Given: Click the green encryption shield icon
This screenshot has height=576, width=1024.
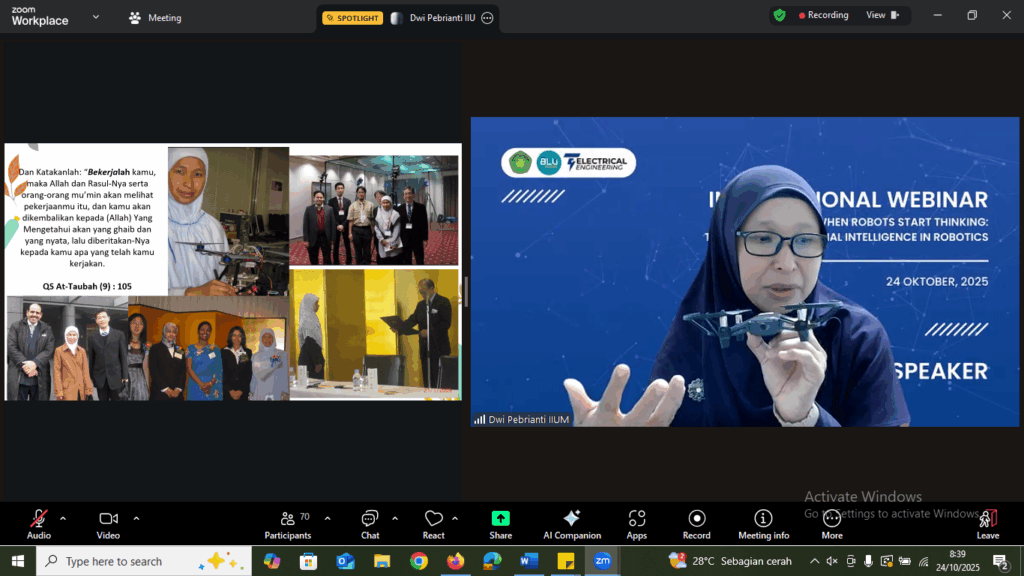Looking at the screenshot, I should [779, 15].
